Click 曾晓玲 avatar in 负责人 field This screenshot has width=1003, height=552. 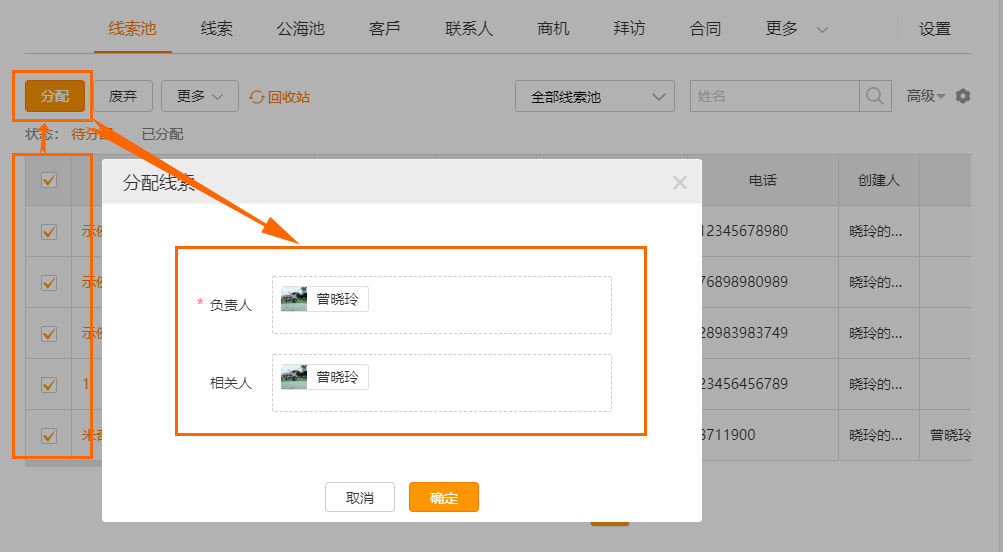point(294,299)
